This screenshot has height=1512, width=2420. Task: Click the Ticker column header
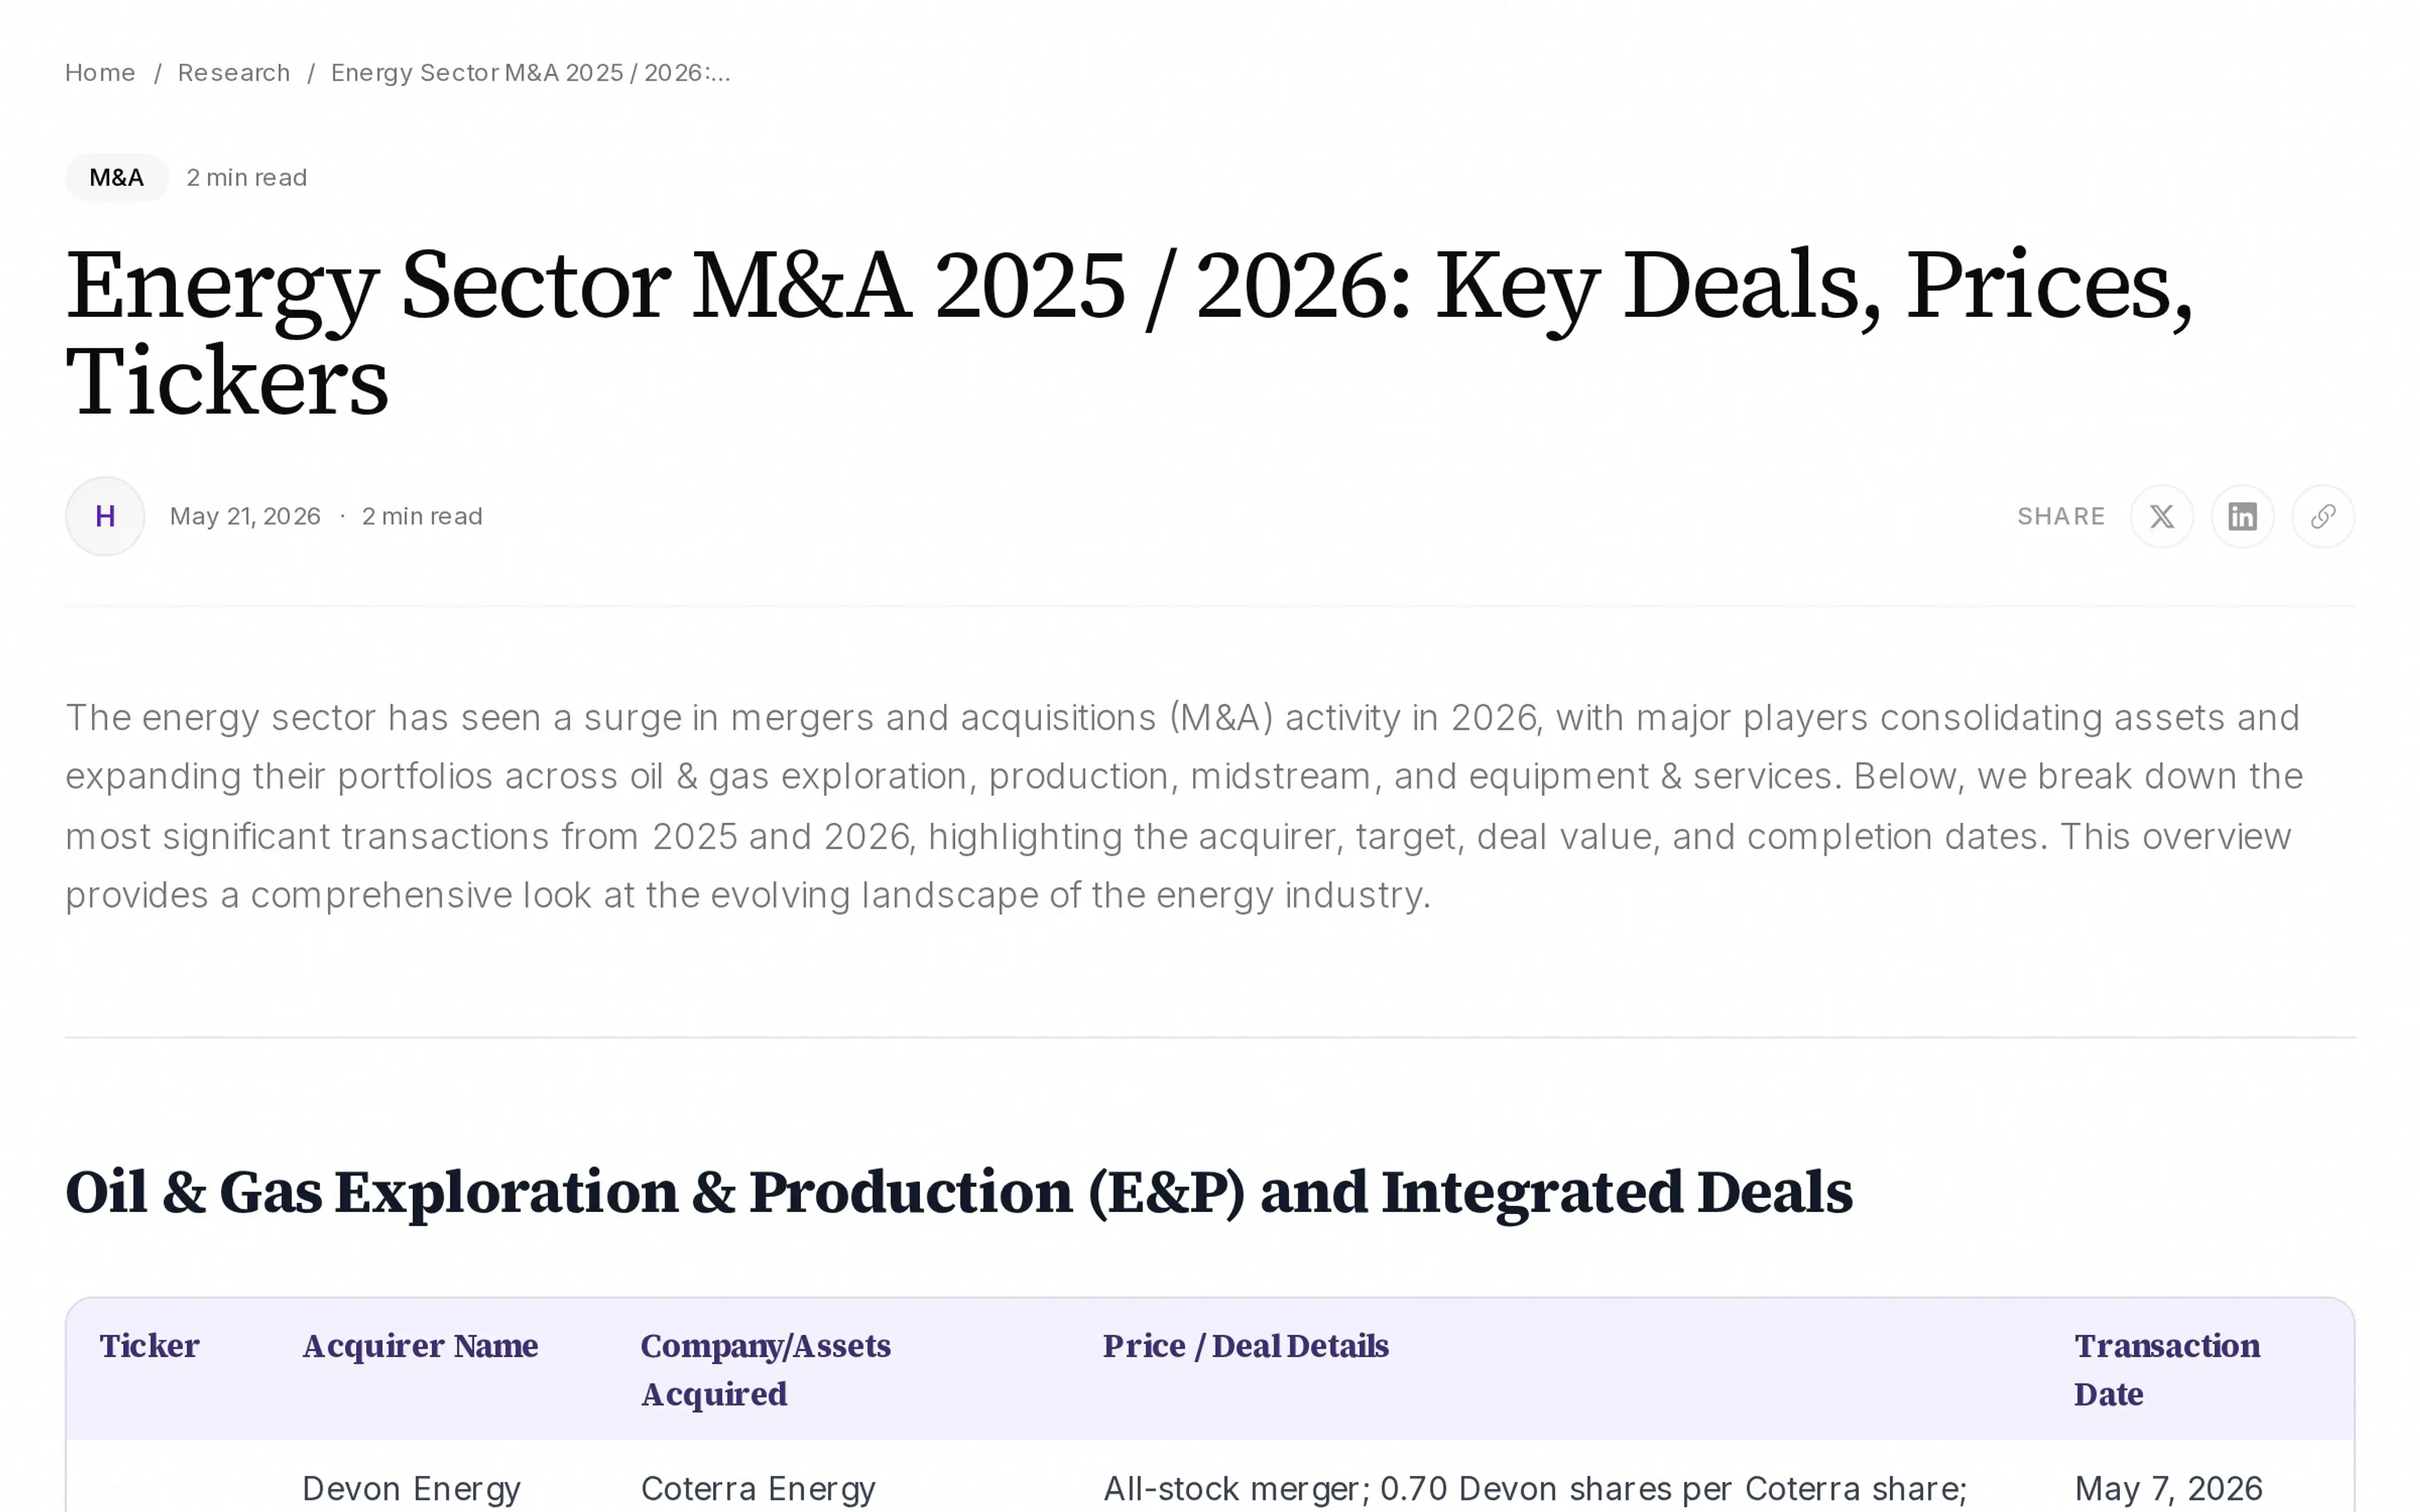click(x=150, y=1346)
